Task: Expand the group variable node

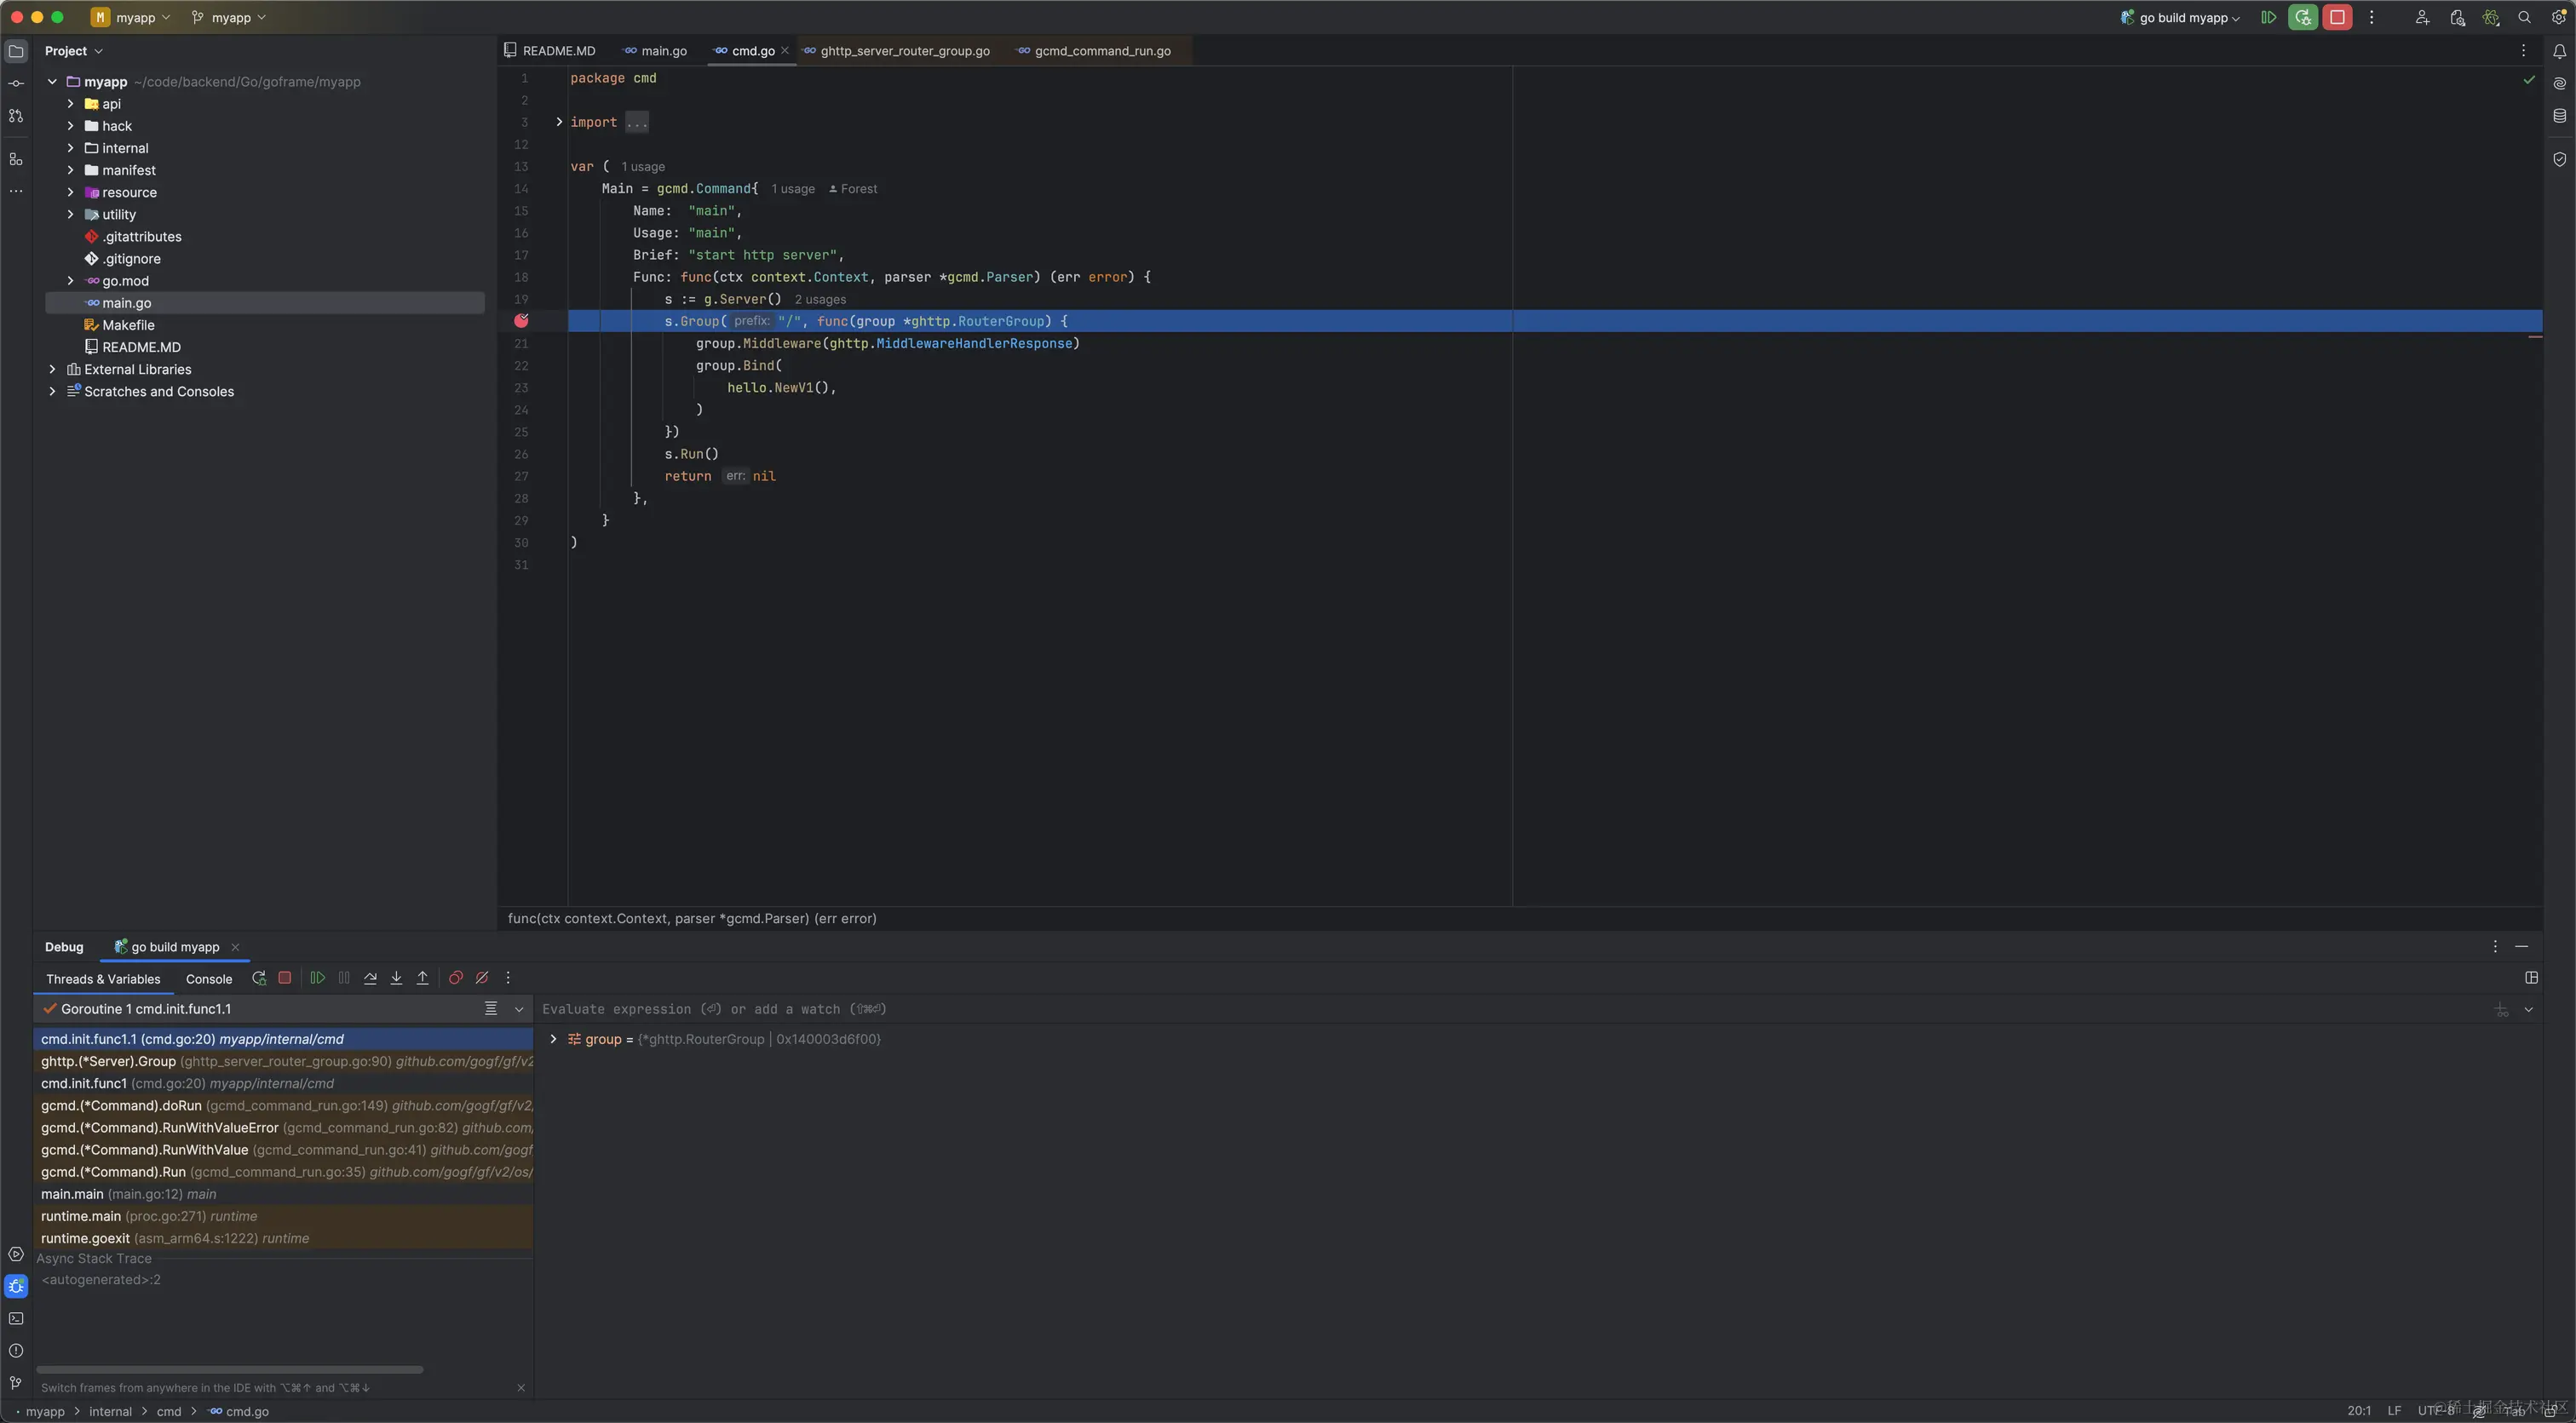Action: click(x=553, y=1040)
